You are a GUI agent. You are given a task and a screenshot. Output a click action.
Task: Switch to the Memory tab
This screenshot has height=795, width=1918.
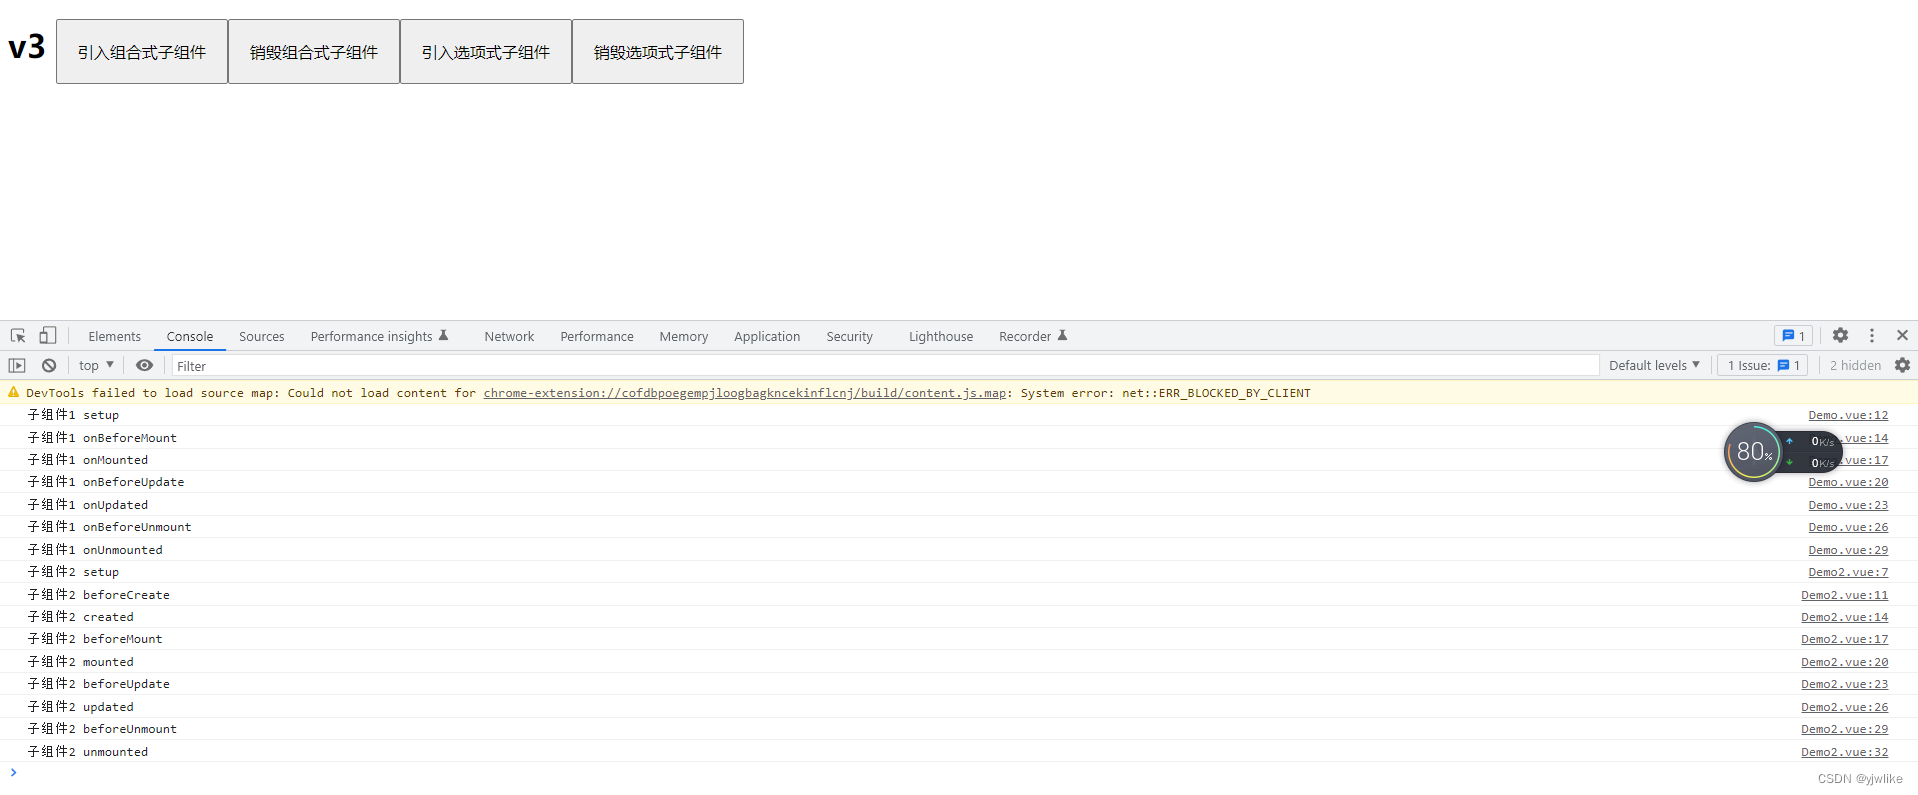tap(684, 337)
